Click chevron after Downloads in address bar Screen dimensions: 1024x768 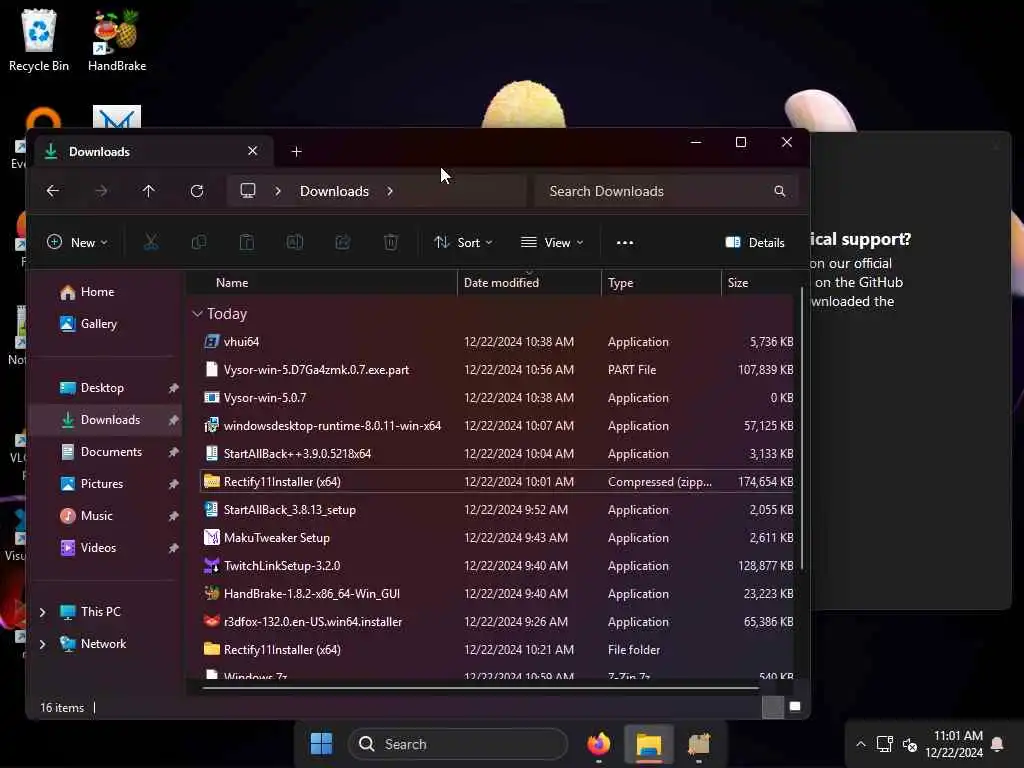pos(390,191)
